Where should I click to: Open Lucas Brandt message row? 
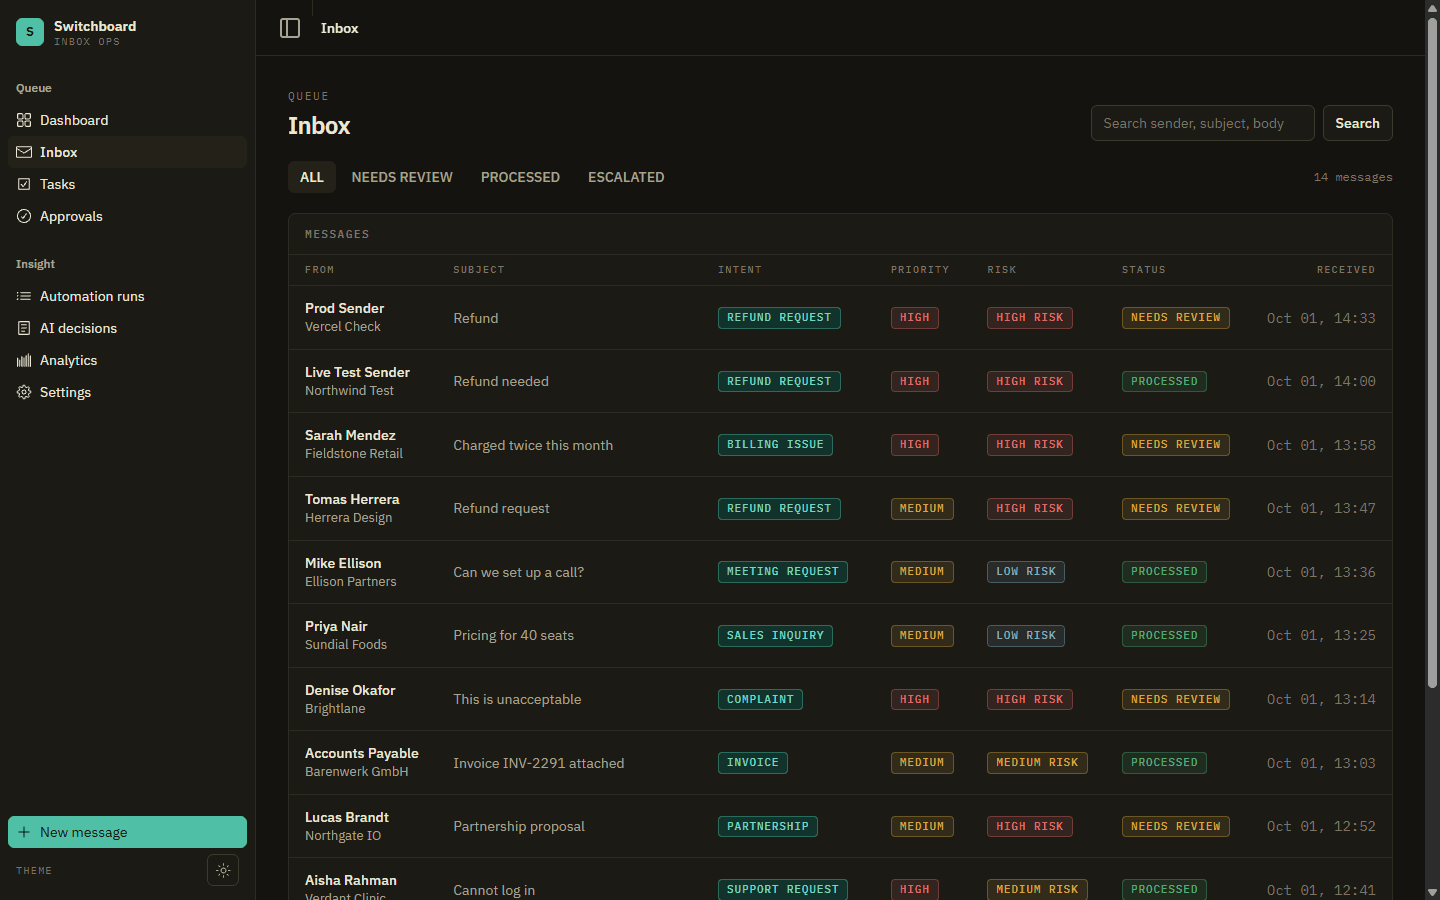(x=840, y=826)
